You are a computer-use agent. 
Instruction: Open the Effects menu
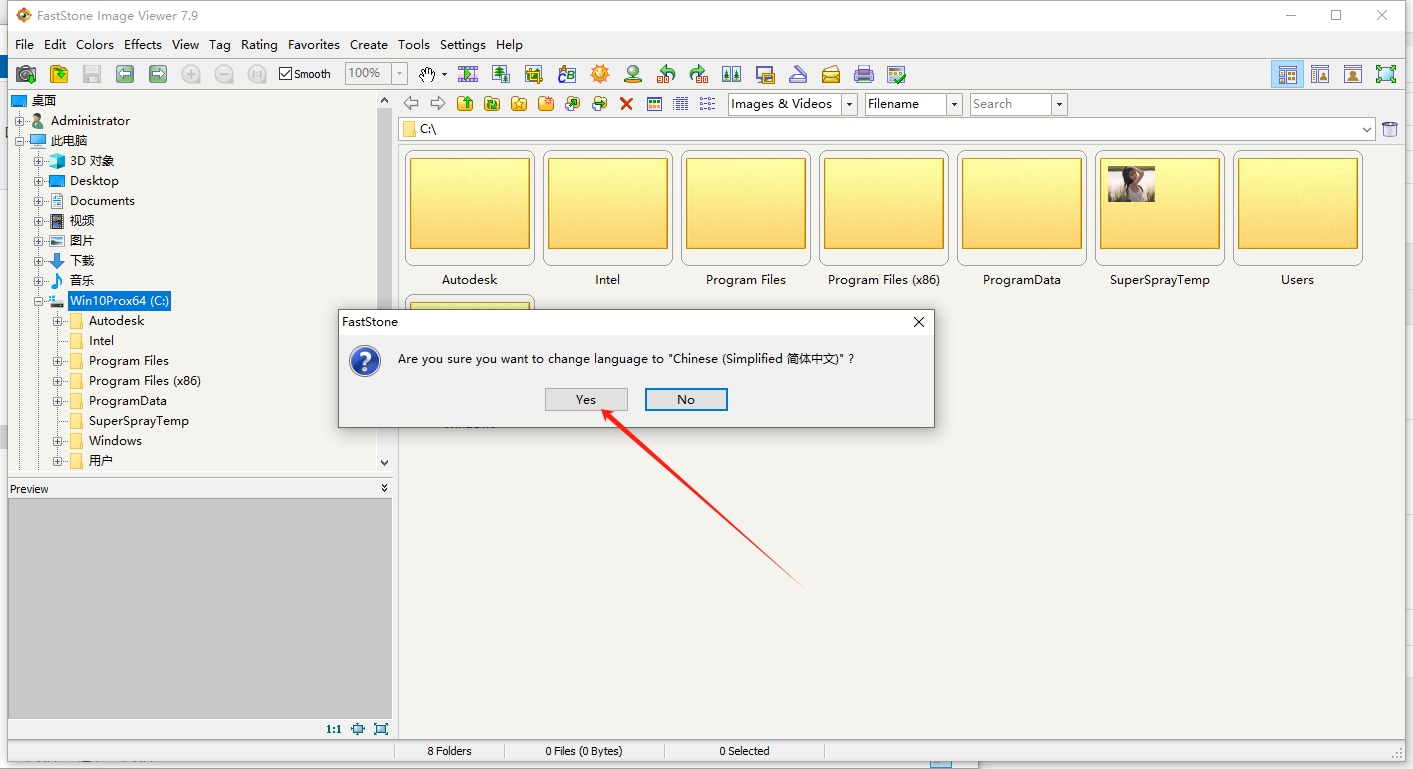[x=143, y=45]
